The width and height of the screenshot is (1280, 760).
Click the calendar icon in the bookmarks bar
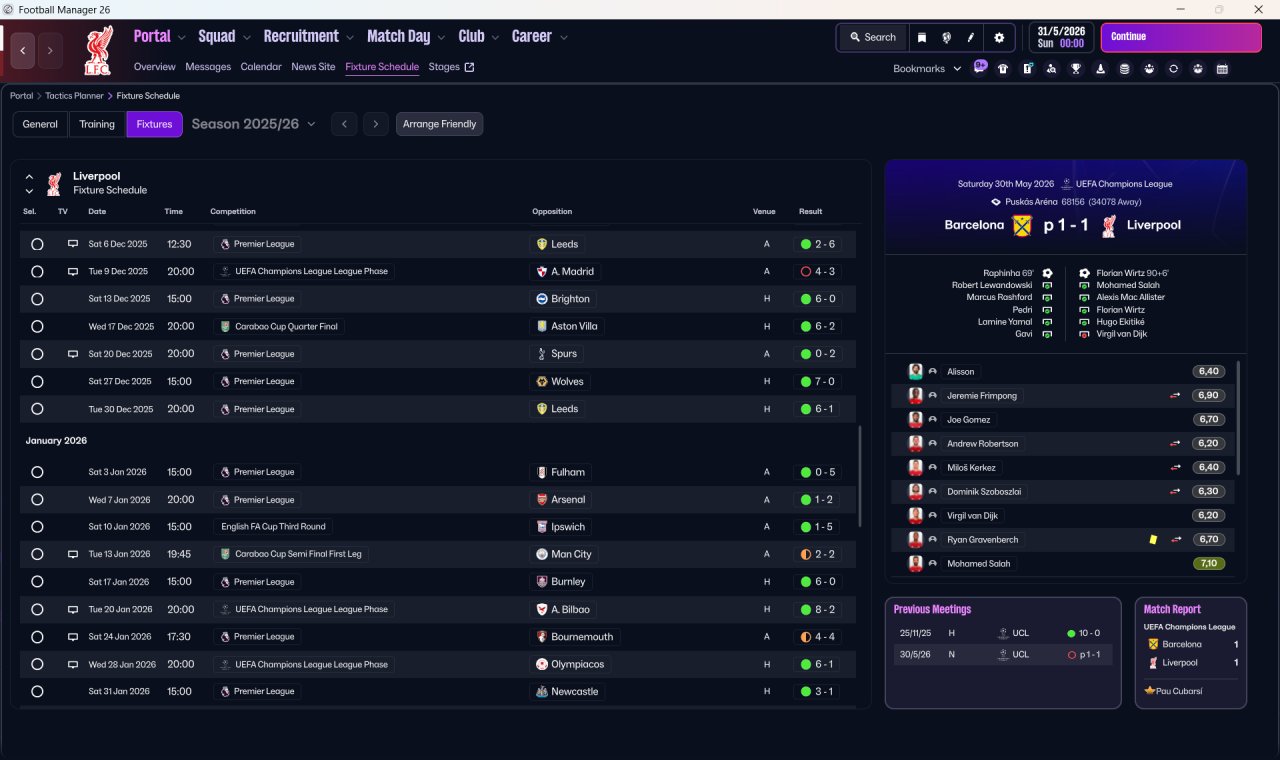1222,69
